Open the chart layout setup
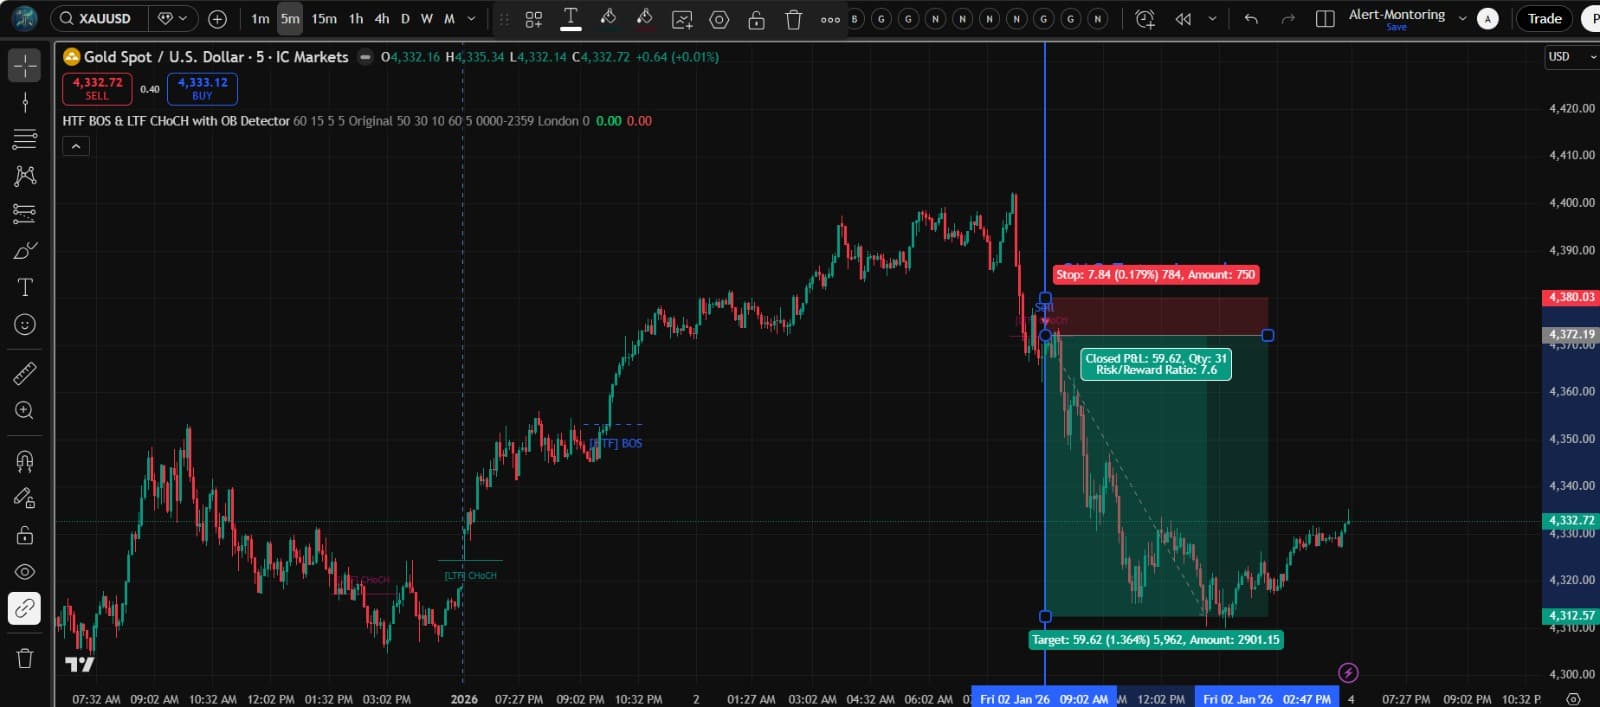This screenshot has height=707, width=1600. [1325, 18]
